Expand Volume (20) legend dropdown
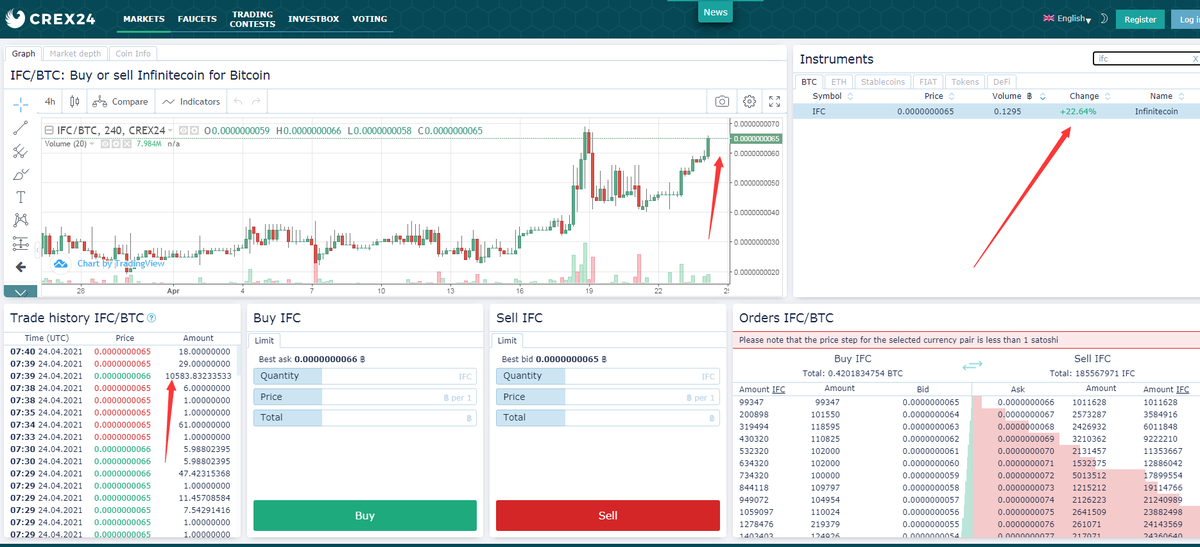The image size is (1200, 547). coord(92,144)
